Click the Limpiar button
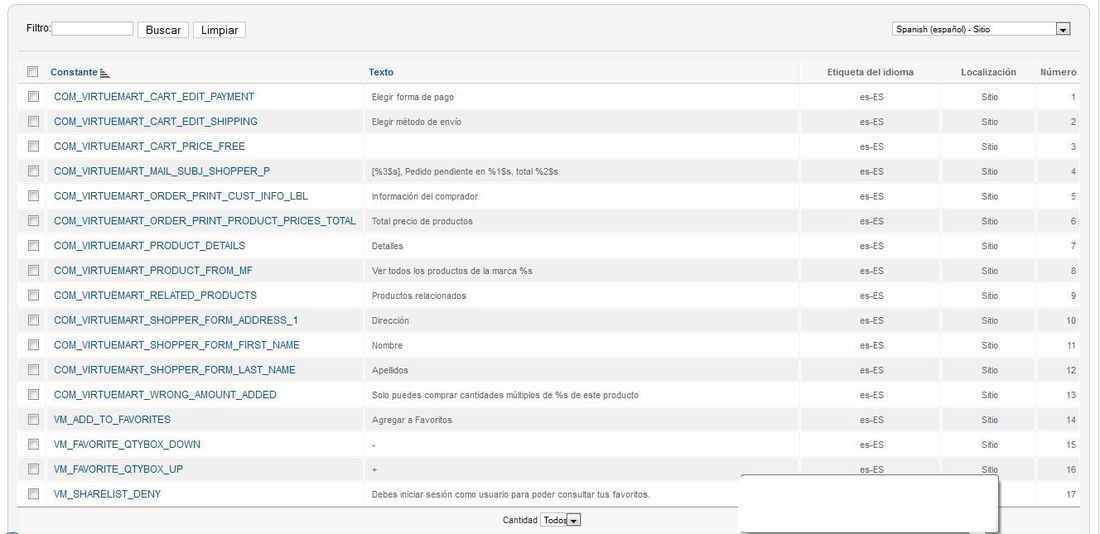The height and width of the screenshot is (534, 1100). 219,29
